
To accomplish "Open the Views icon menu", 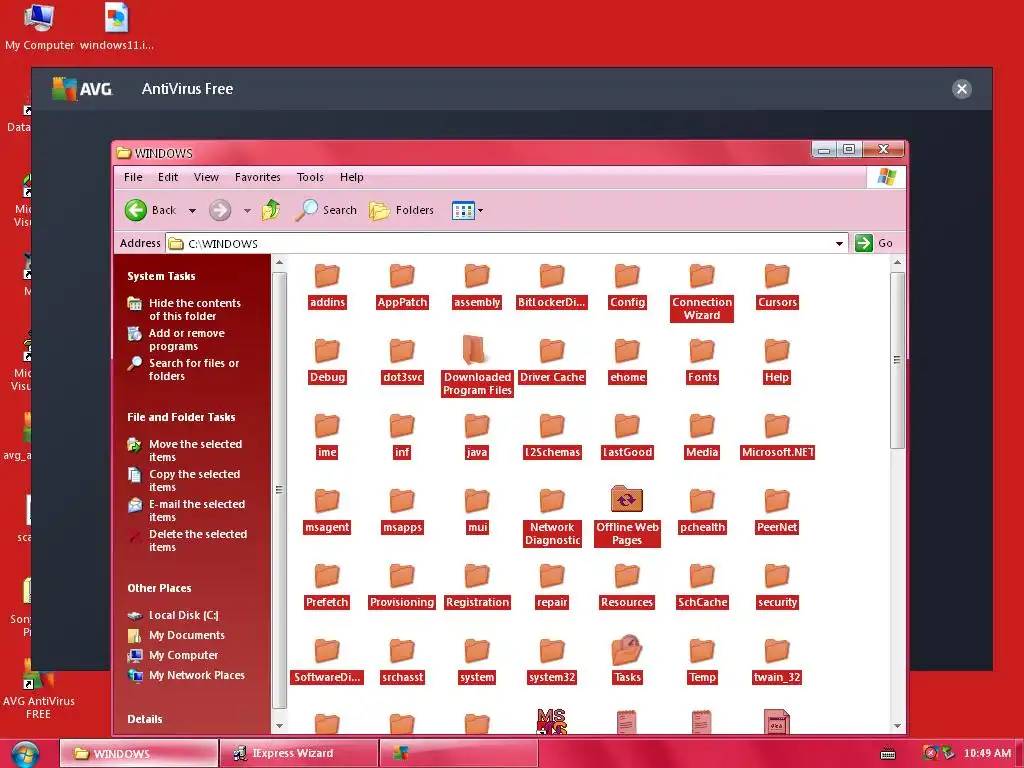I will [467, 210].
